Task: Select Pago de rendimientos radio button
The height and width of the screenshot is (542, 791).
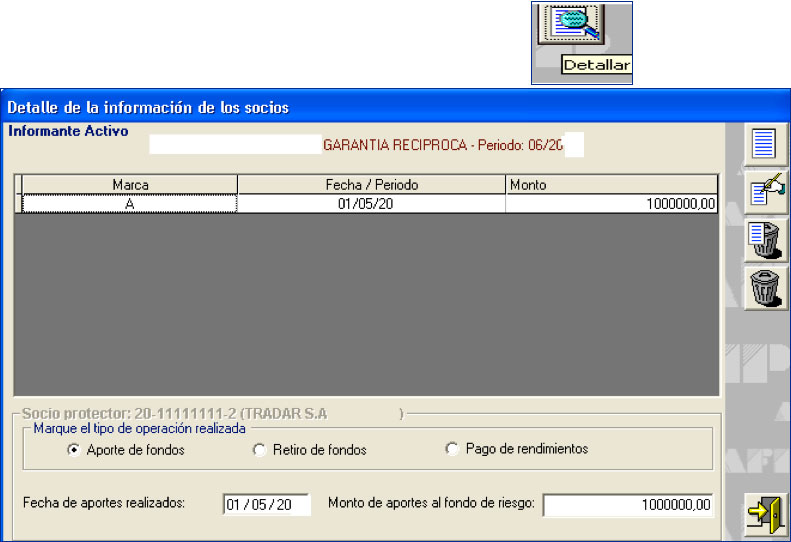Action: 452,449
